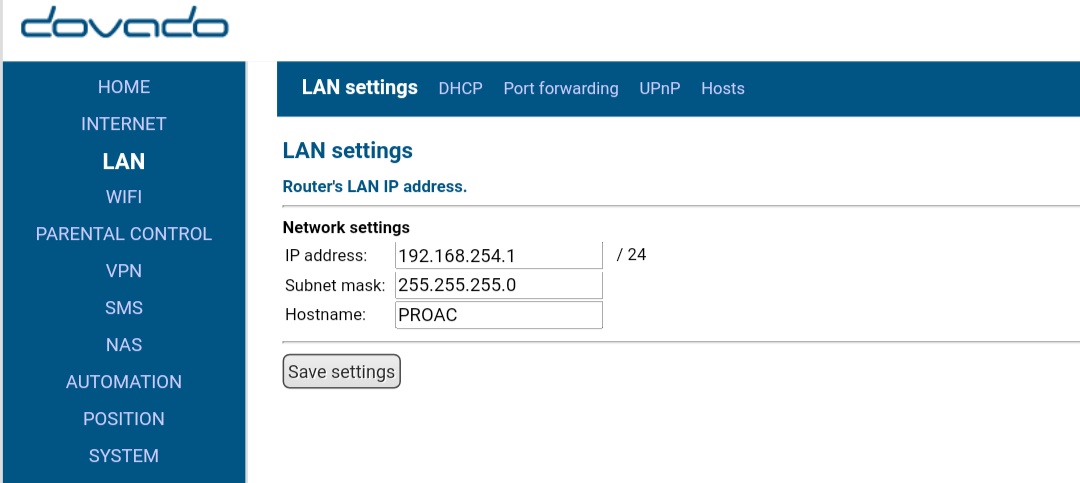Select LAN in the sidebar
1080x483 pixels.
point(124,161)
